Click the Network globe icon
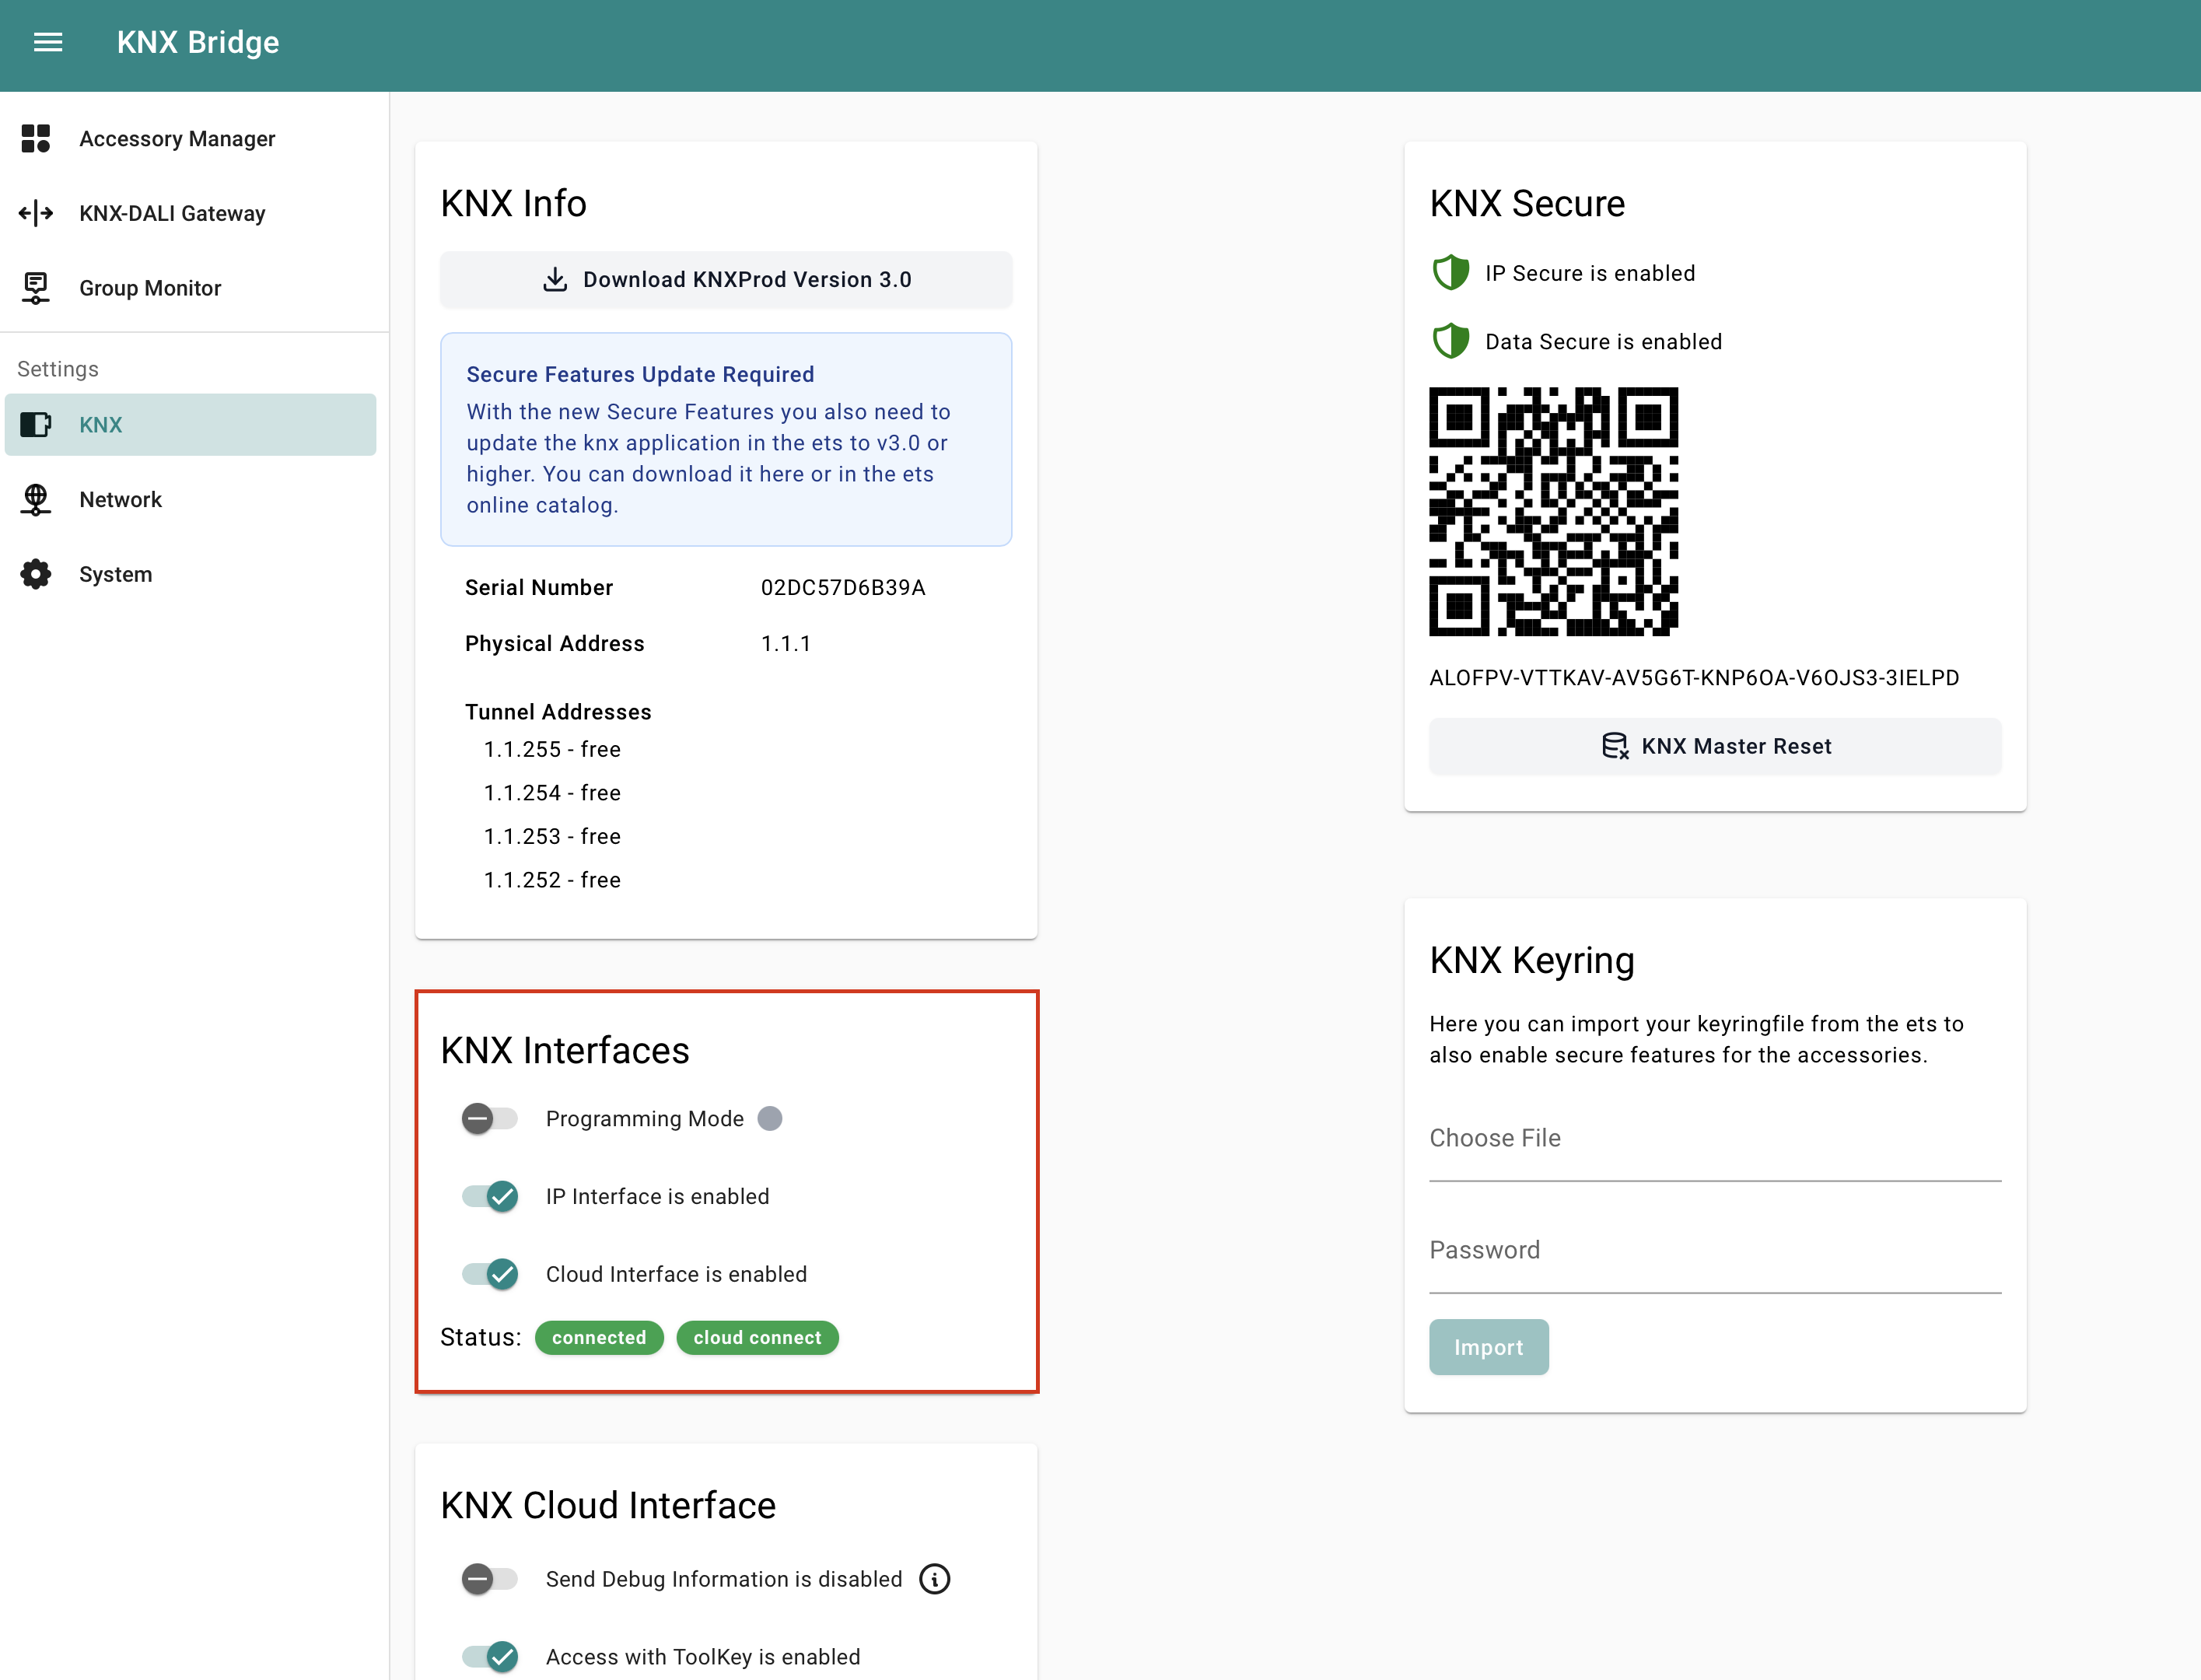The image size is (2201, 1680). coord(36,499)
